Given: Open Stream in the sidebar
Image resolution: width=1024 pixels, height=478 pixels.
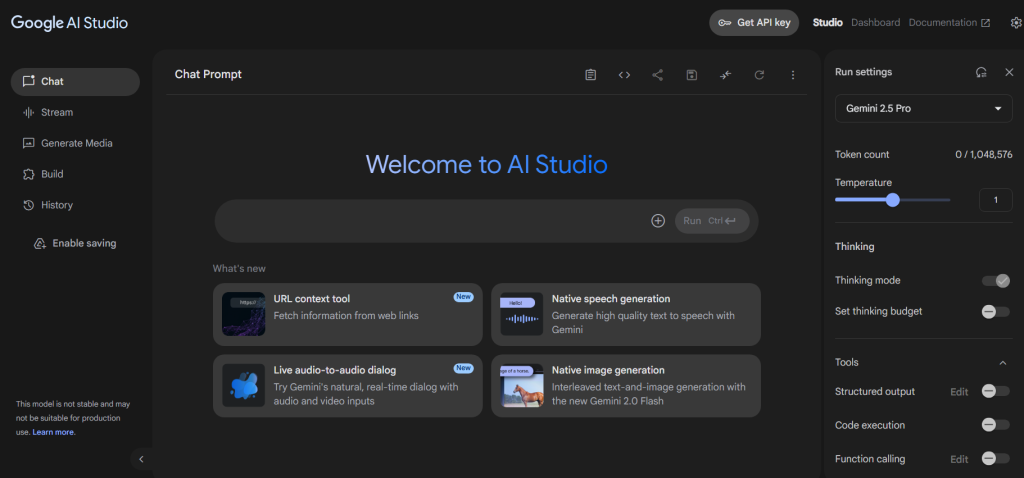Looking at the screenshot, I should click(75, 112).
